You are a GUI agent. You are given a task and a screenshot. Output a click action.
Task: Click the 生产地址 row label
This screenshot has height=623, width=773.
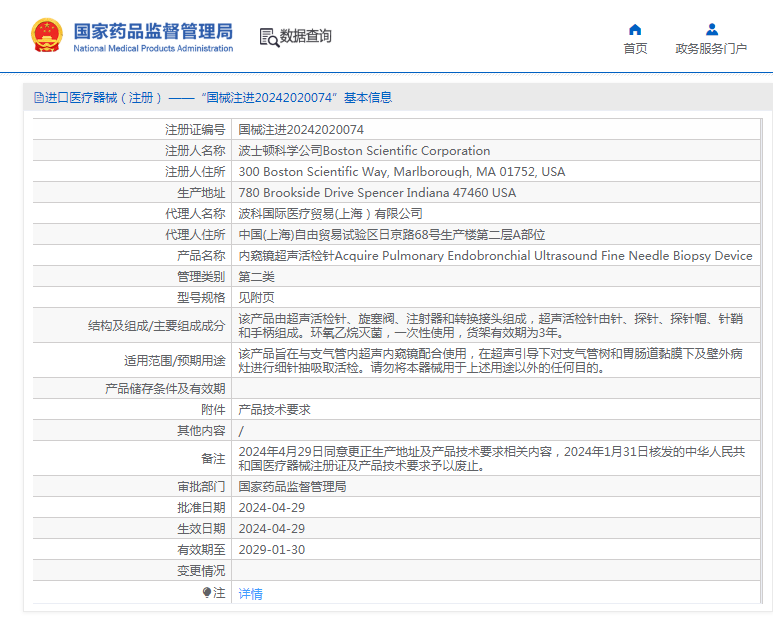(201, 193)
